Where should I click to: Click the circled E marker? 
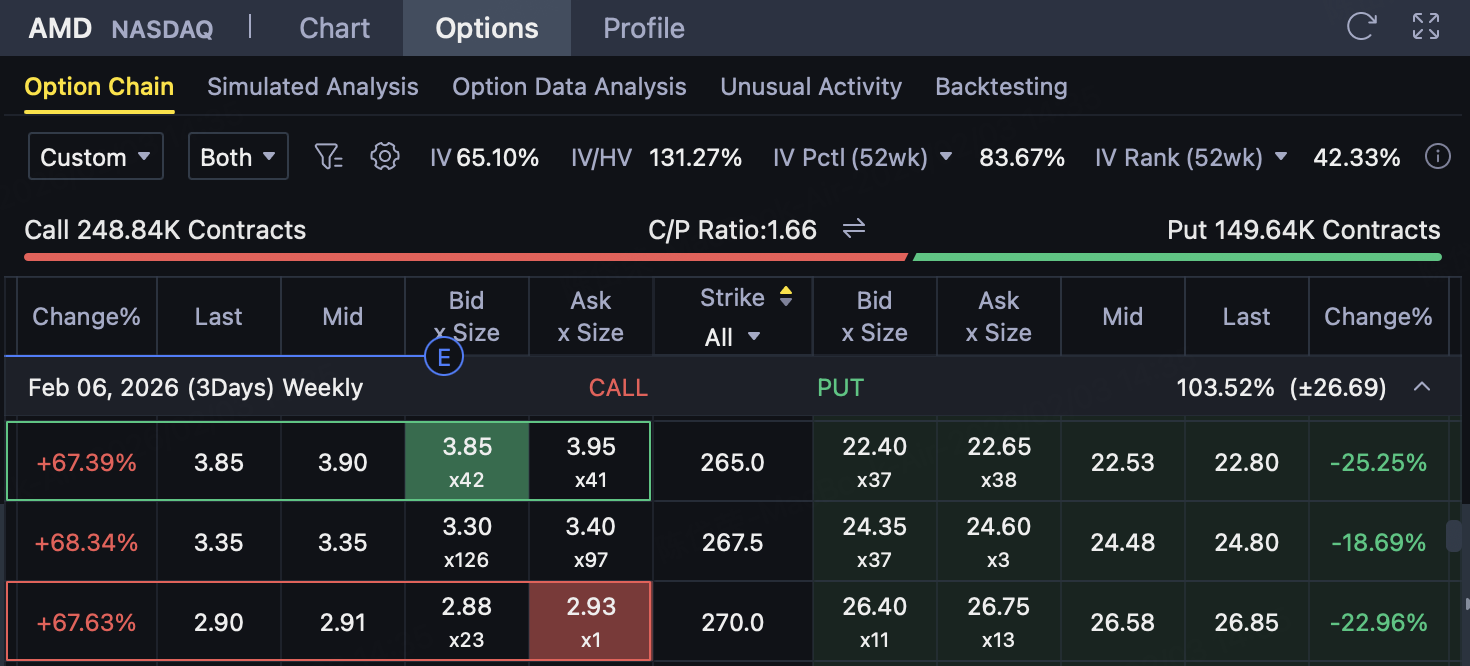(444, 356)
